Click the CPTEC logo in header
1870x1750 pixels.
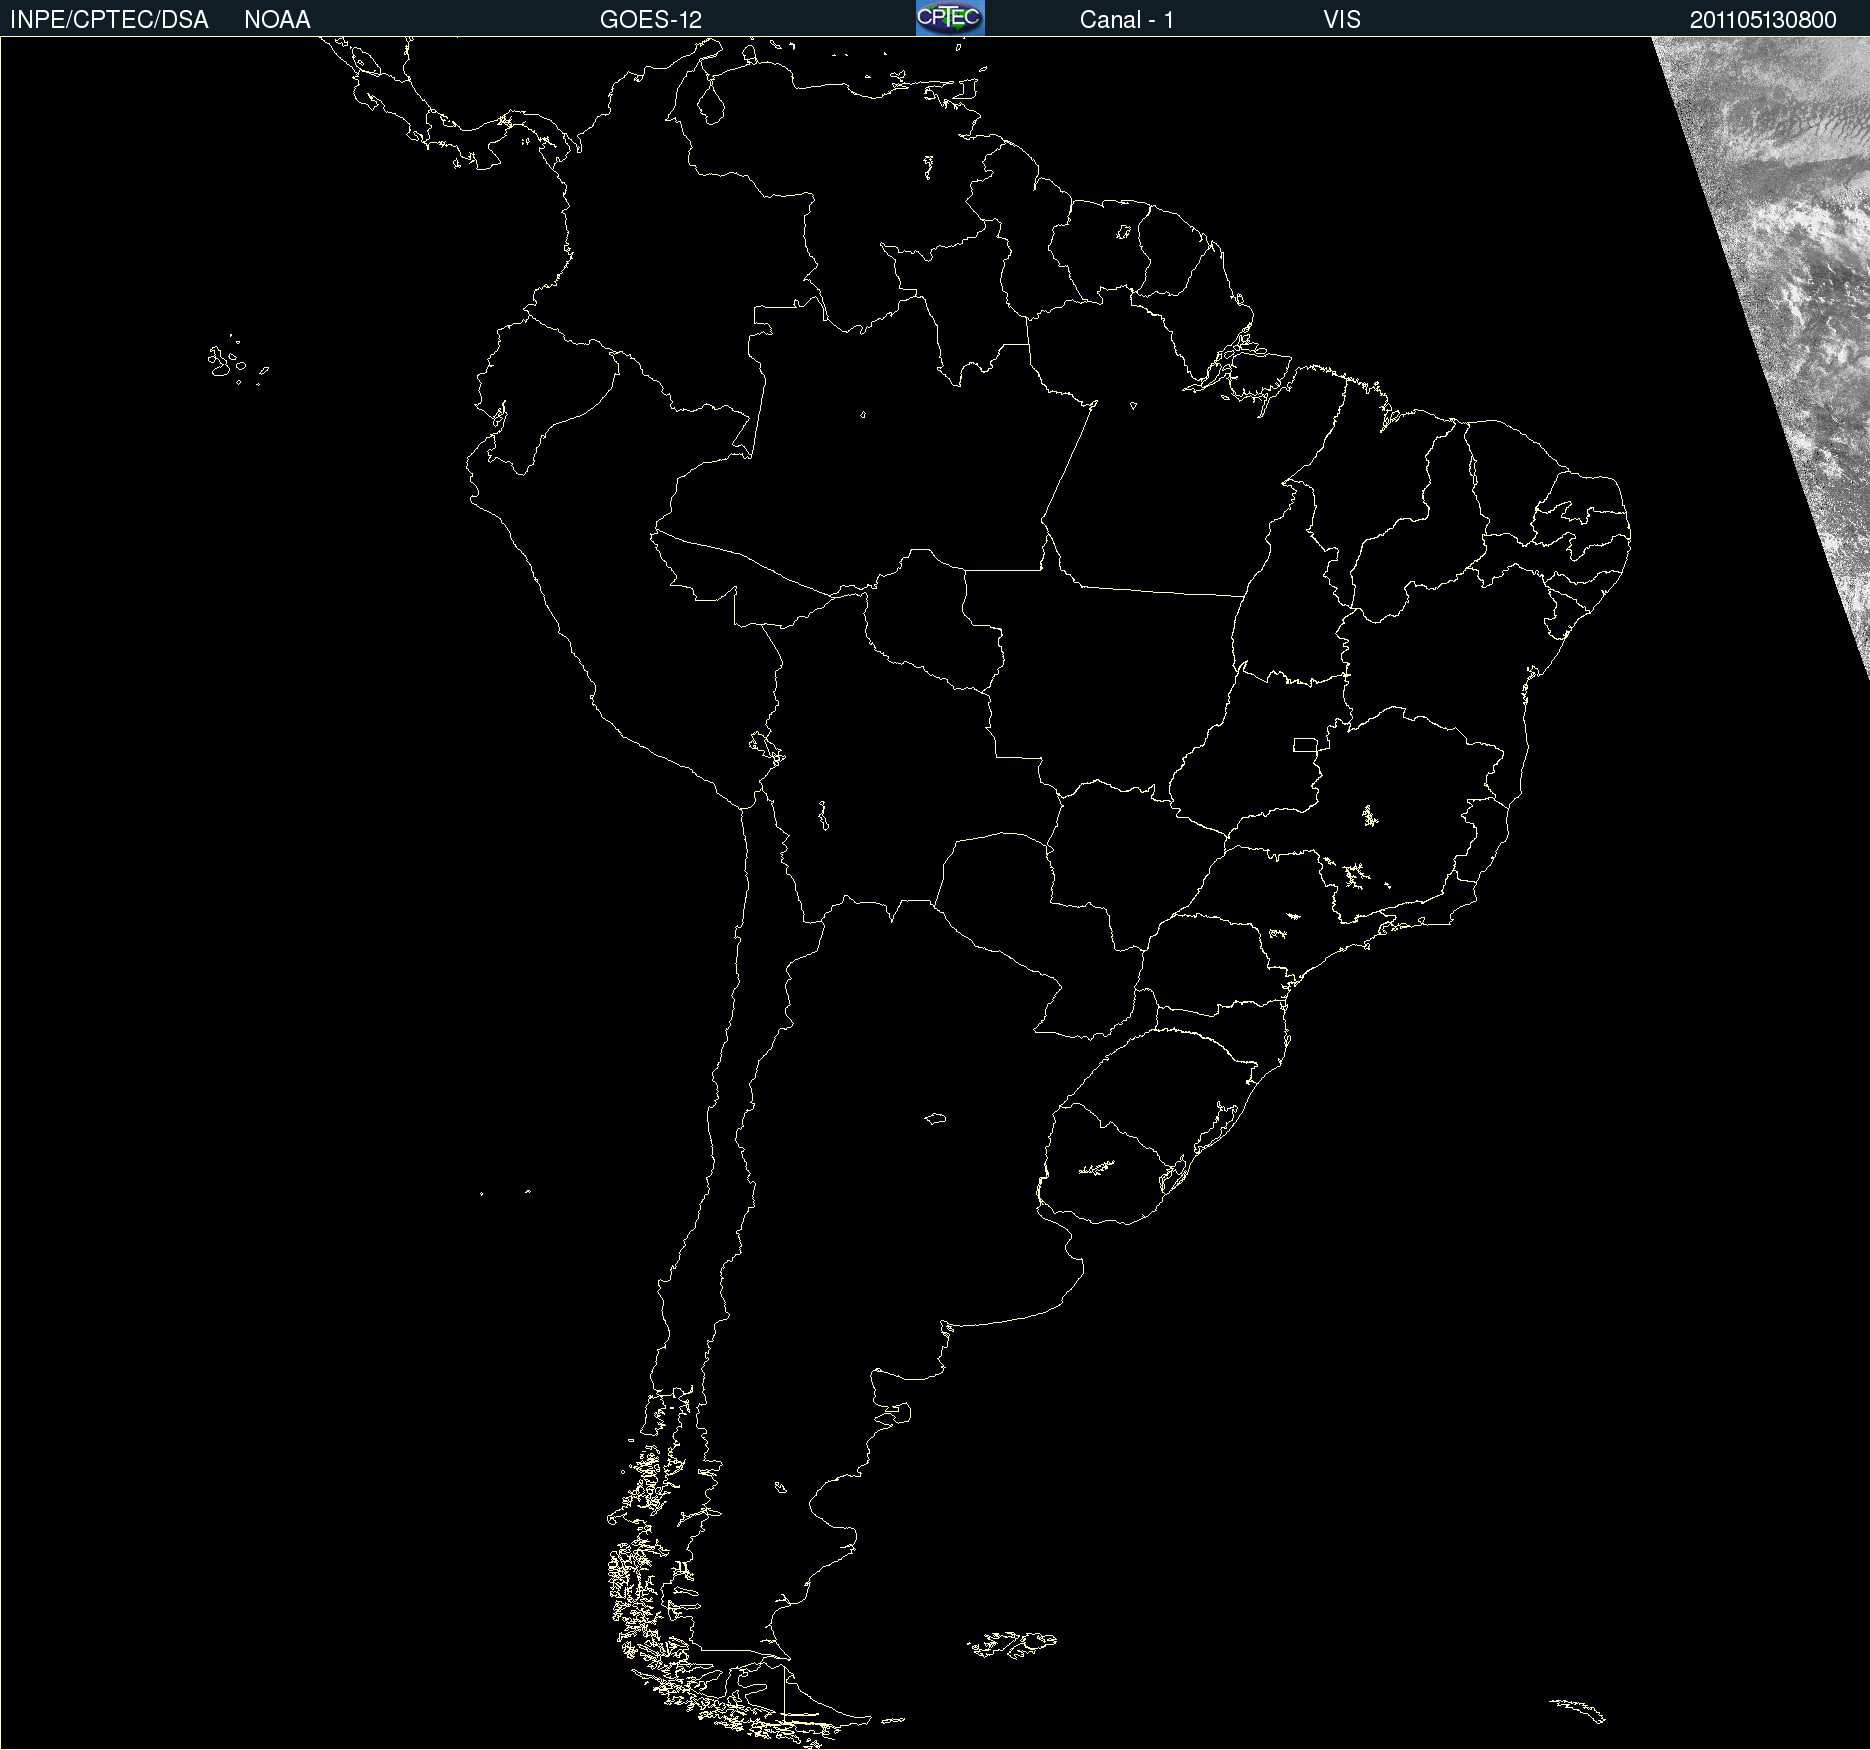point(950,18)
